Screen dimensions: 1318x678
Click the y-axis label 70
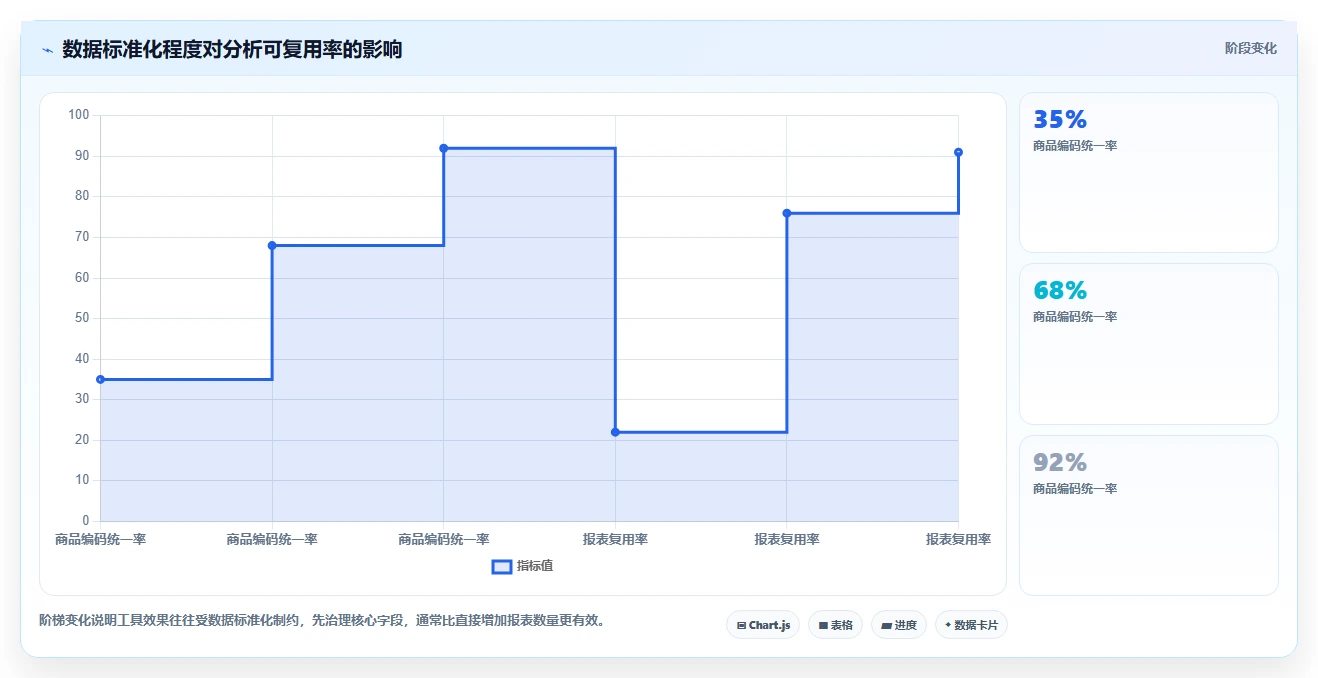(x=82, y=237)
